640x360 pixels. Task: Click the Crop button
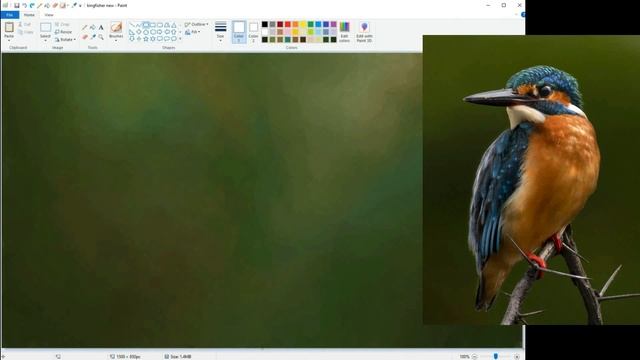[62, 24]
